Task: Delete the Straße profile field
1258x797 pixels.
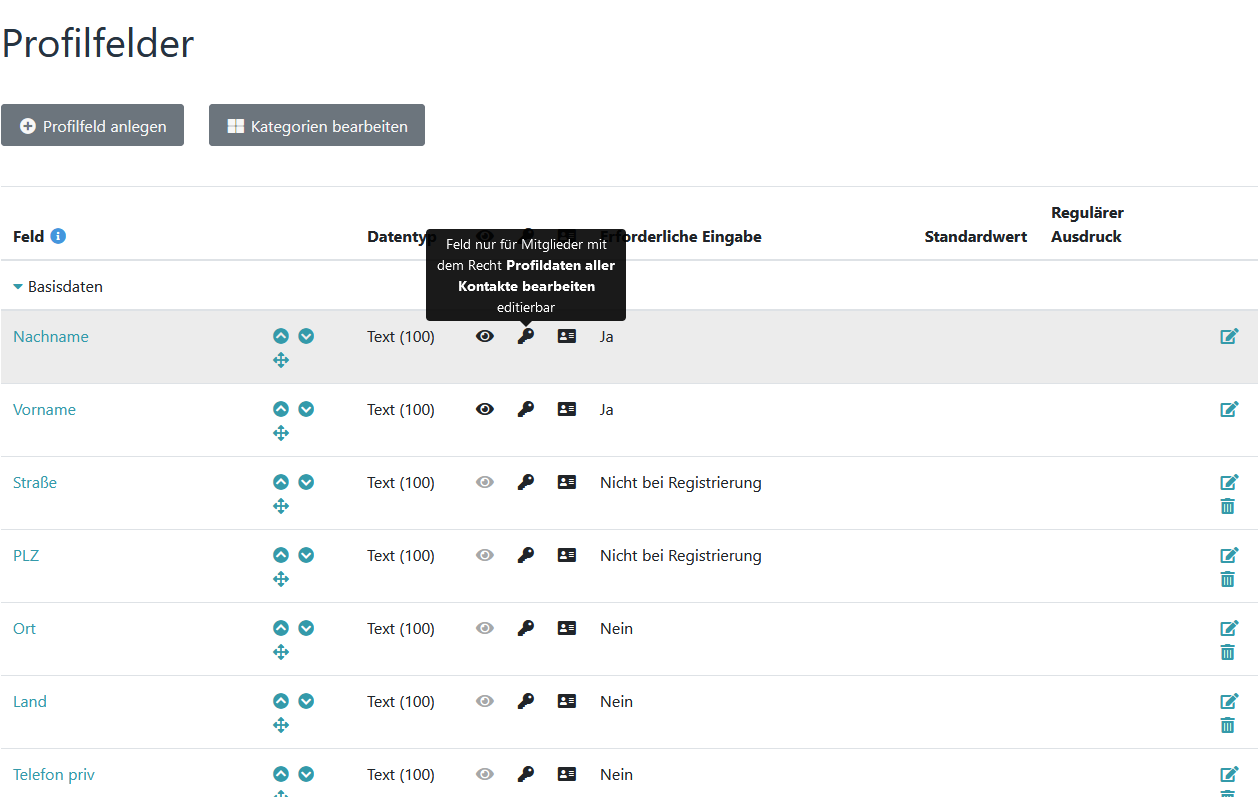Action: 1228,506
